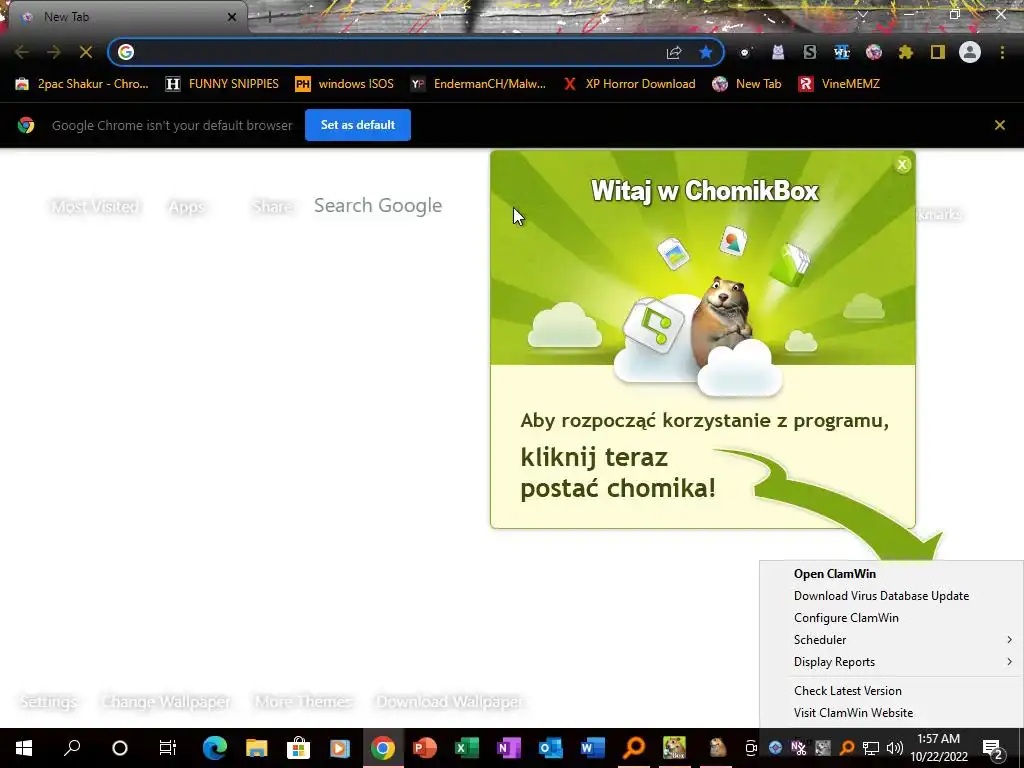Open Windows taskbar search

click(x=72, y=748)
